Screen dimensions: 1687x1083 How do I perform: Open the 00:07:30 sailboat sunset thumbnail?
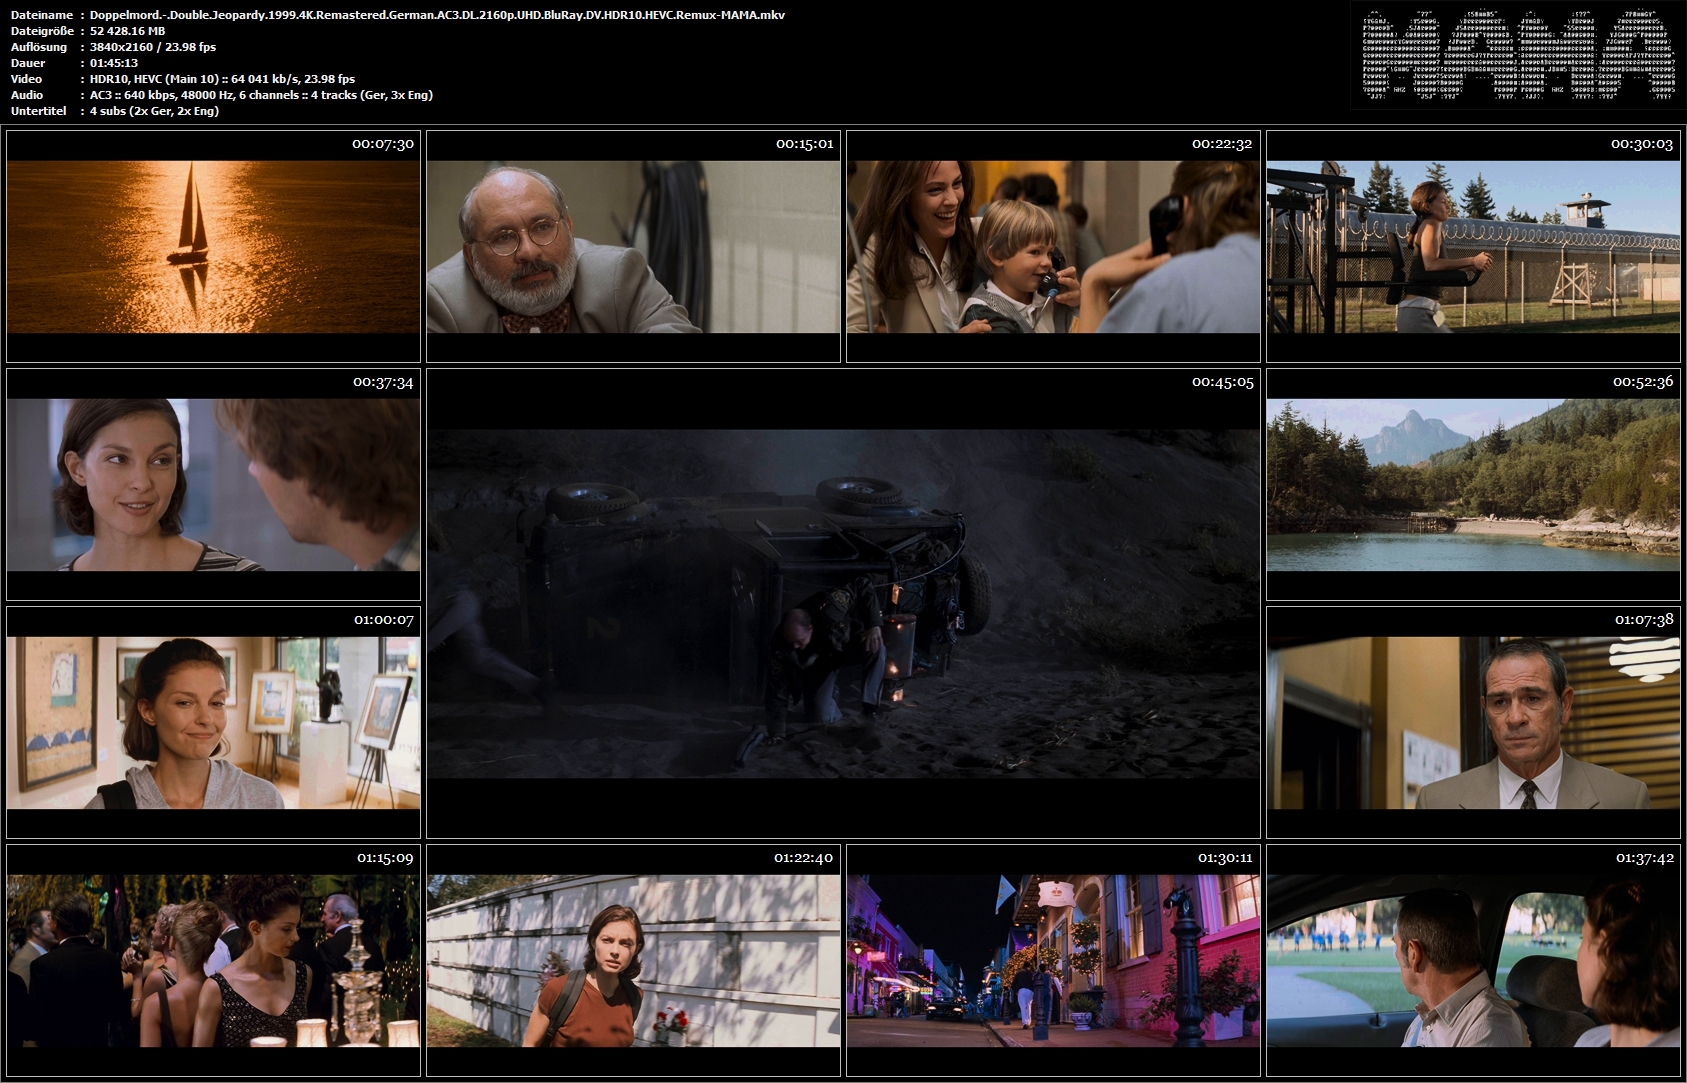213,246
